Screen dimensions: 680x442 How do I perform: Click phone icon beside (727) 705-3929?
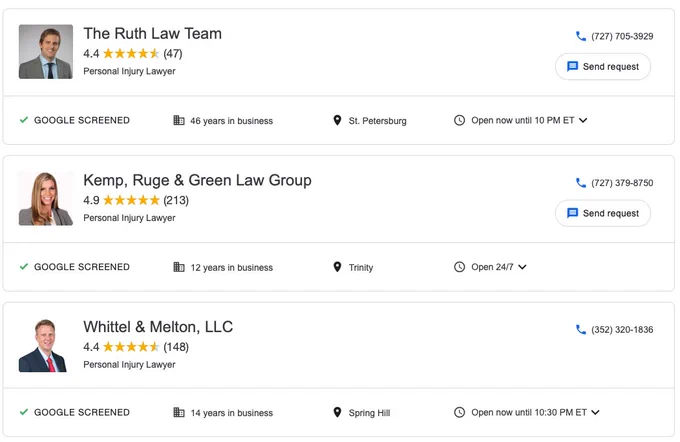pyautogui.click(x=581, y=36)
